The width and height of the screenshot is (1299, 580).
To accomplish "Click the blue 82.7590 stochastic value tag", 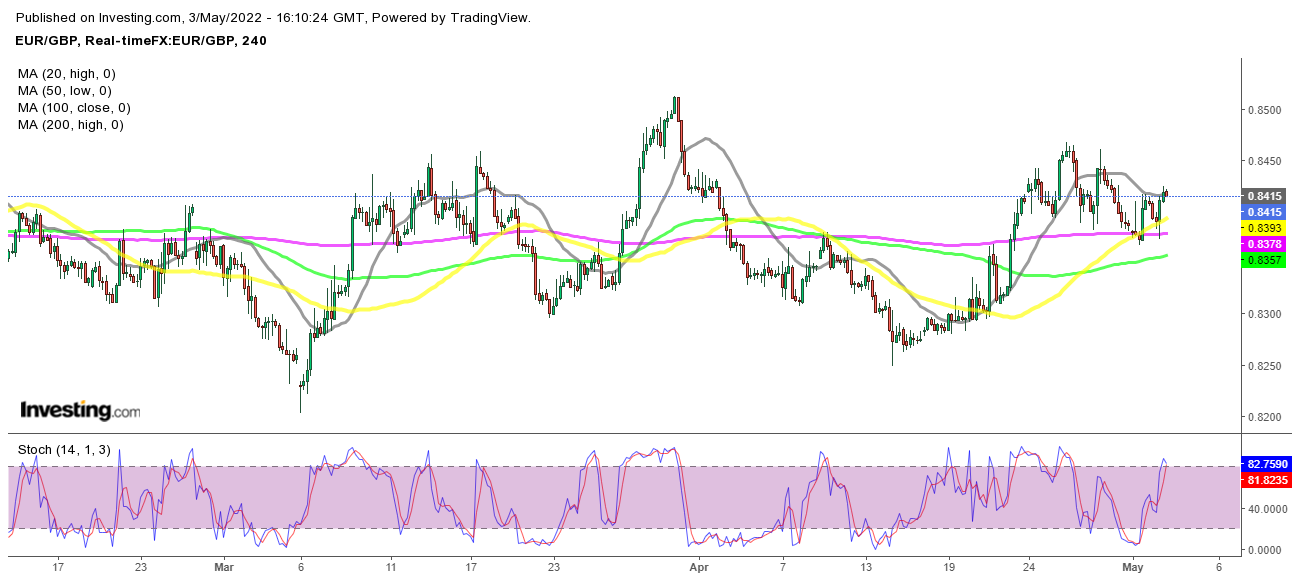I will click(1266, 465).
